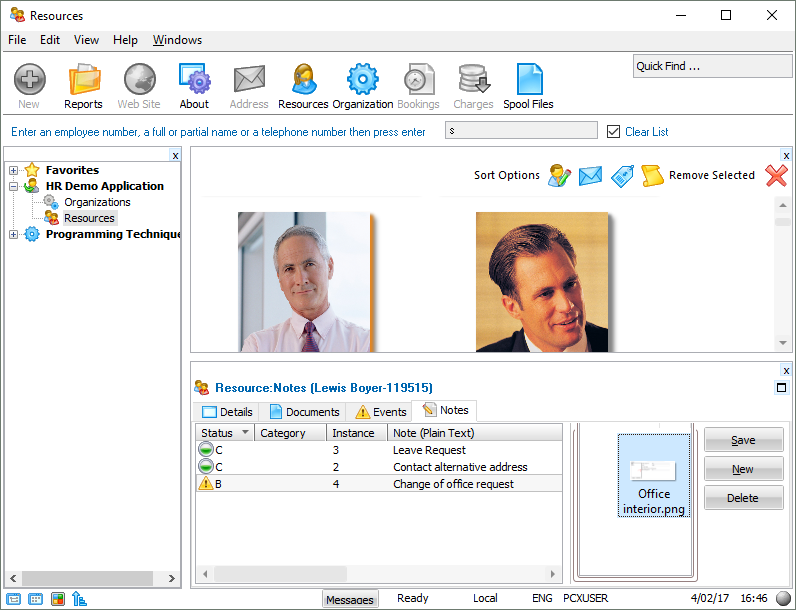
Task: Open Resources from the toolbar
Action: coord(304,79)
